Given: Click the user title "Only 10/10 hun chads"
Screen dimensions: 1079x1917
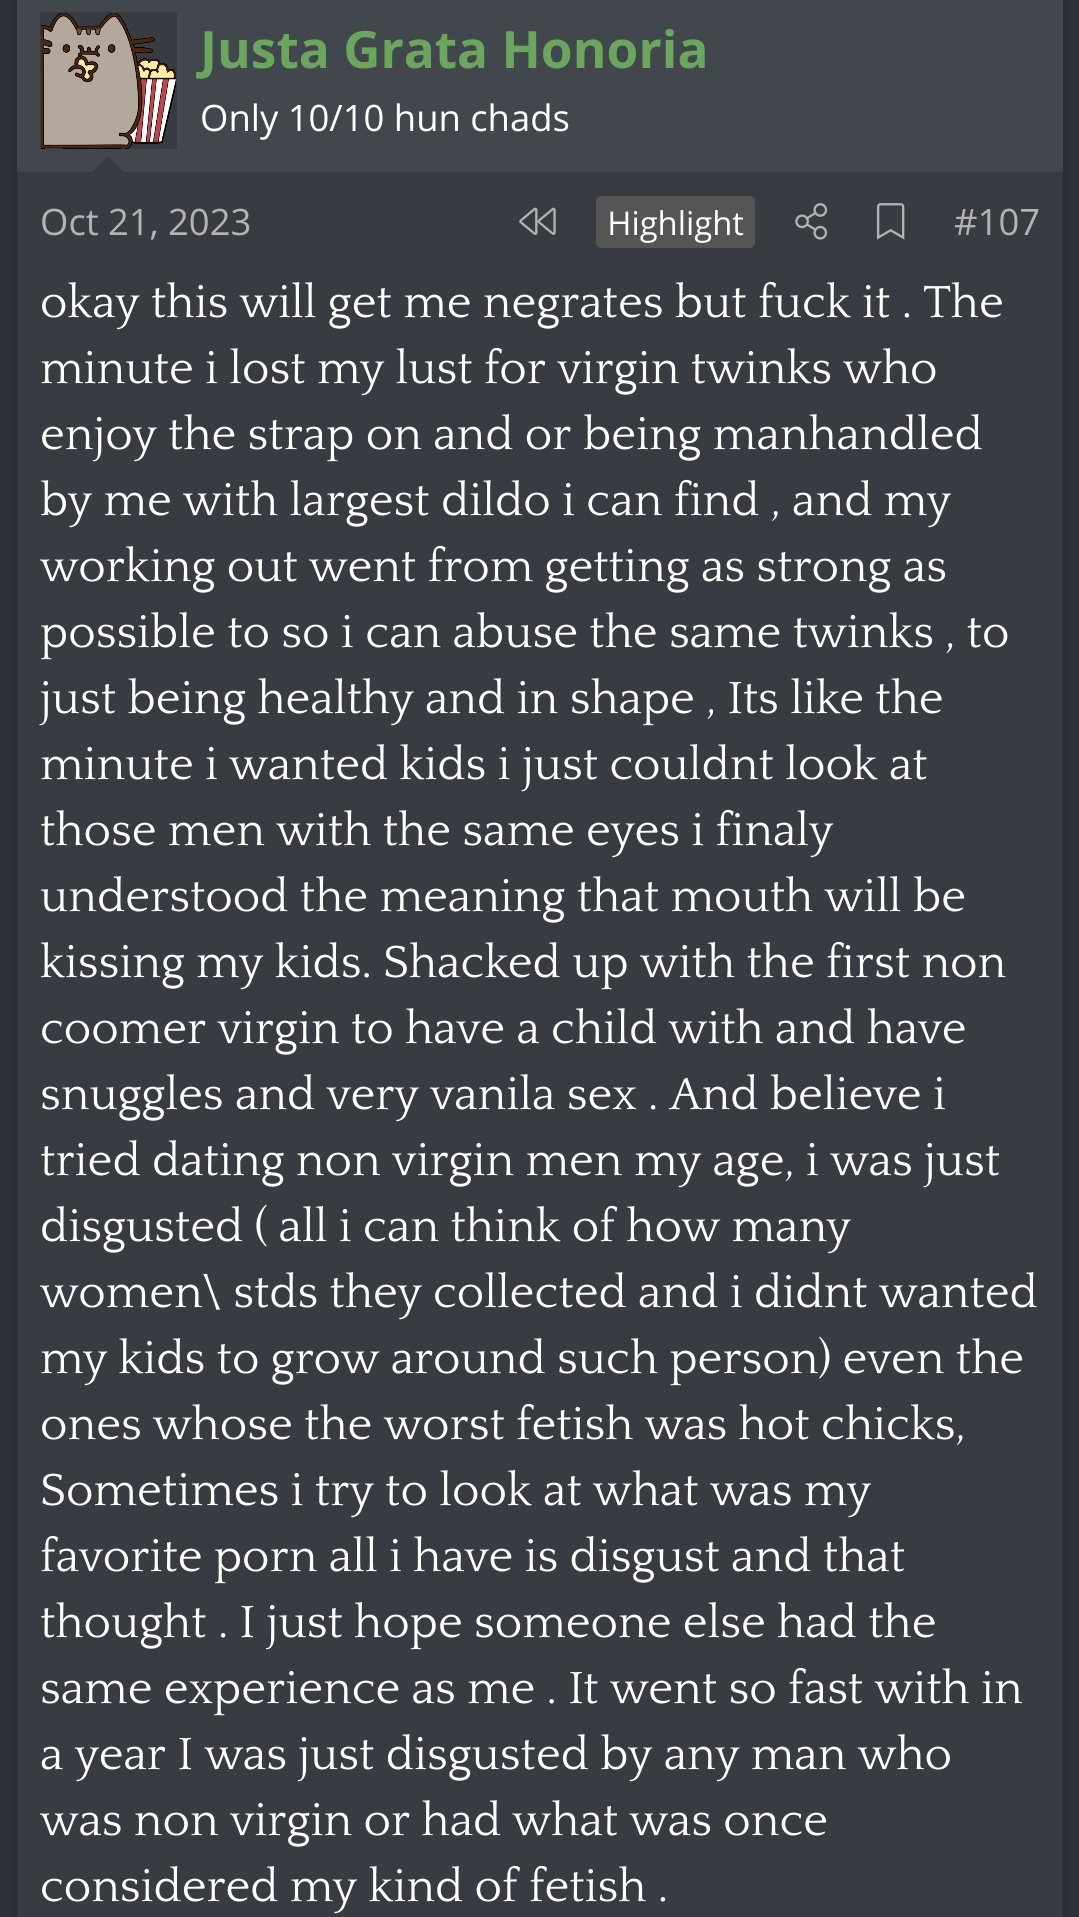Looking at the screenshot, I should click(385, 119).
